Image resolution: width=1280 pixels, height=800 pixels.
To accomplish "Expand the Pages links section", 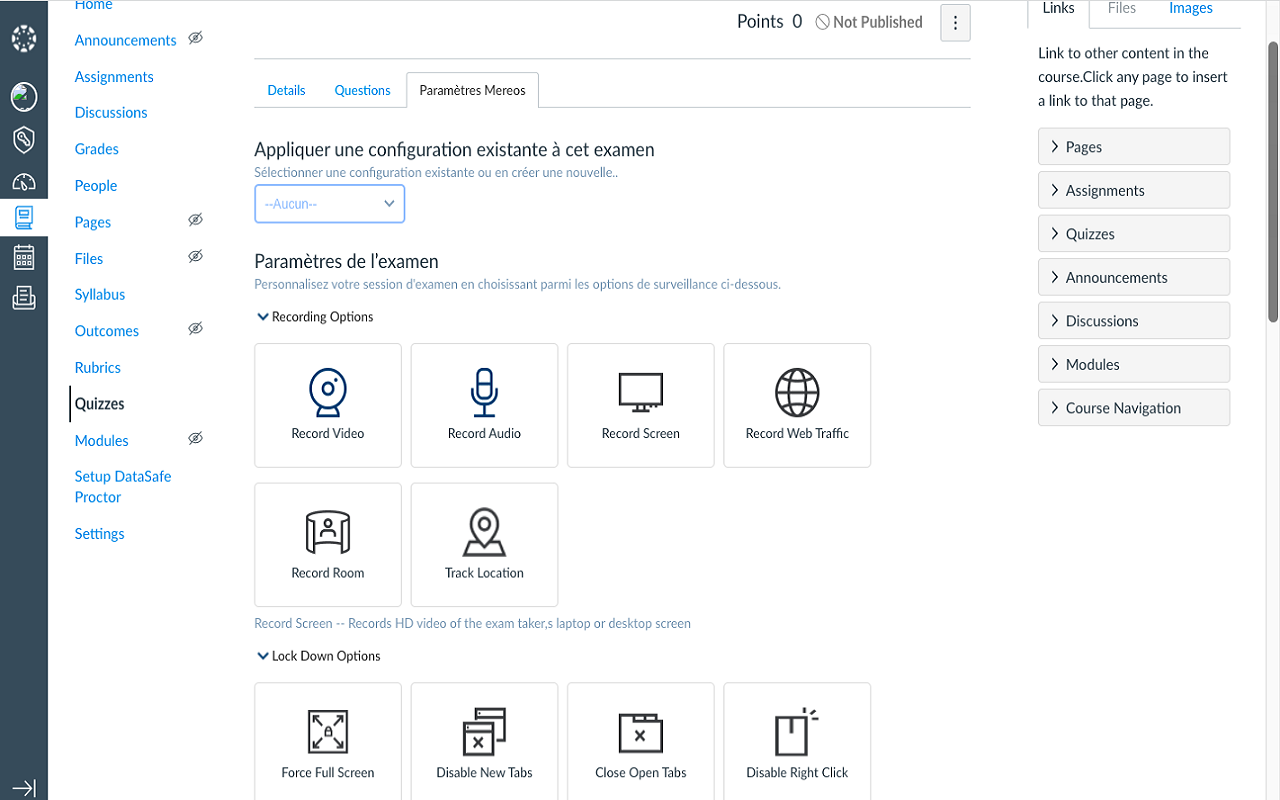I will click(x=1134, y=147).
